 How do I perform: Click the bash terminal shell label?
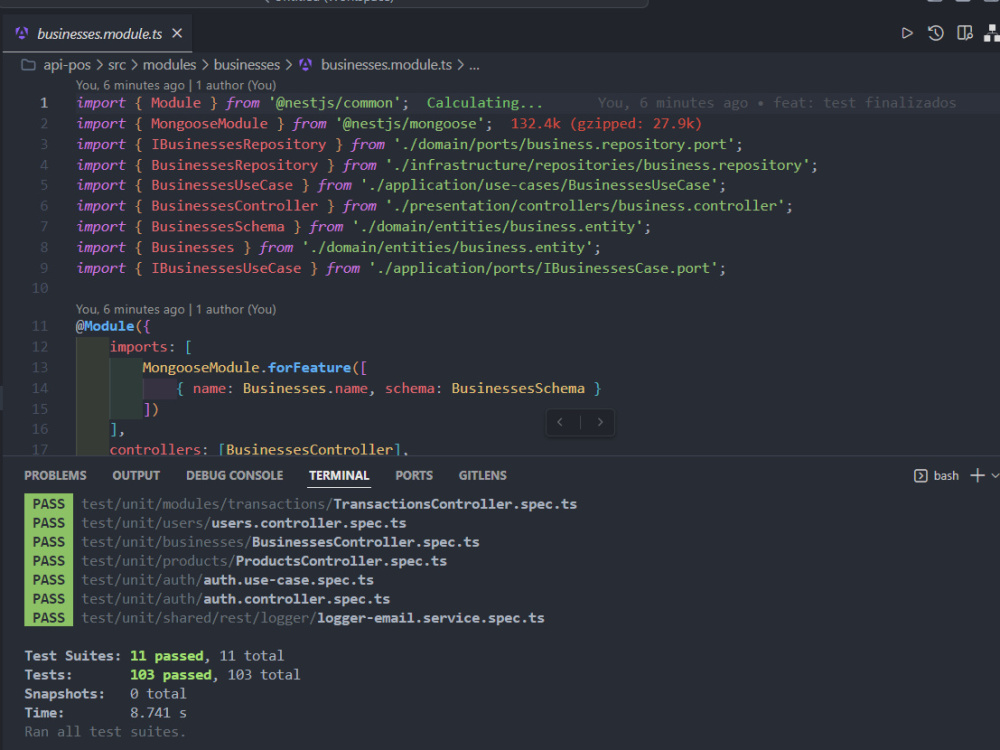pyautogui.click(x=946, y=476)
